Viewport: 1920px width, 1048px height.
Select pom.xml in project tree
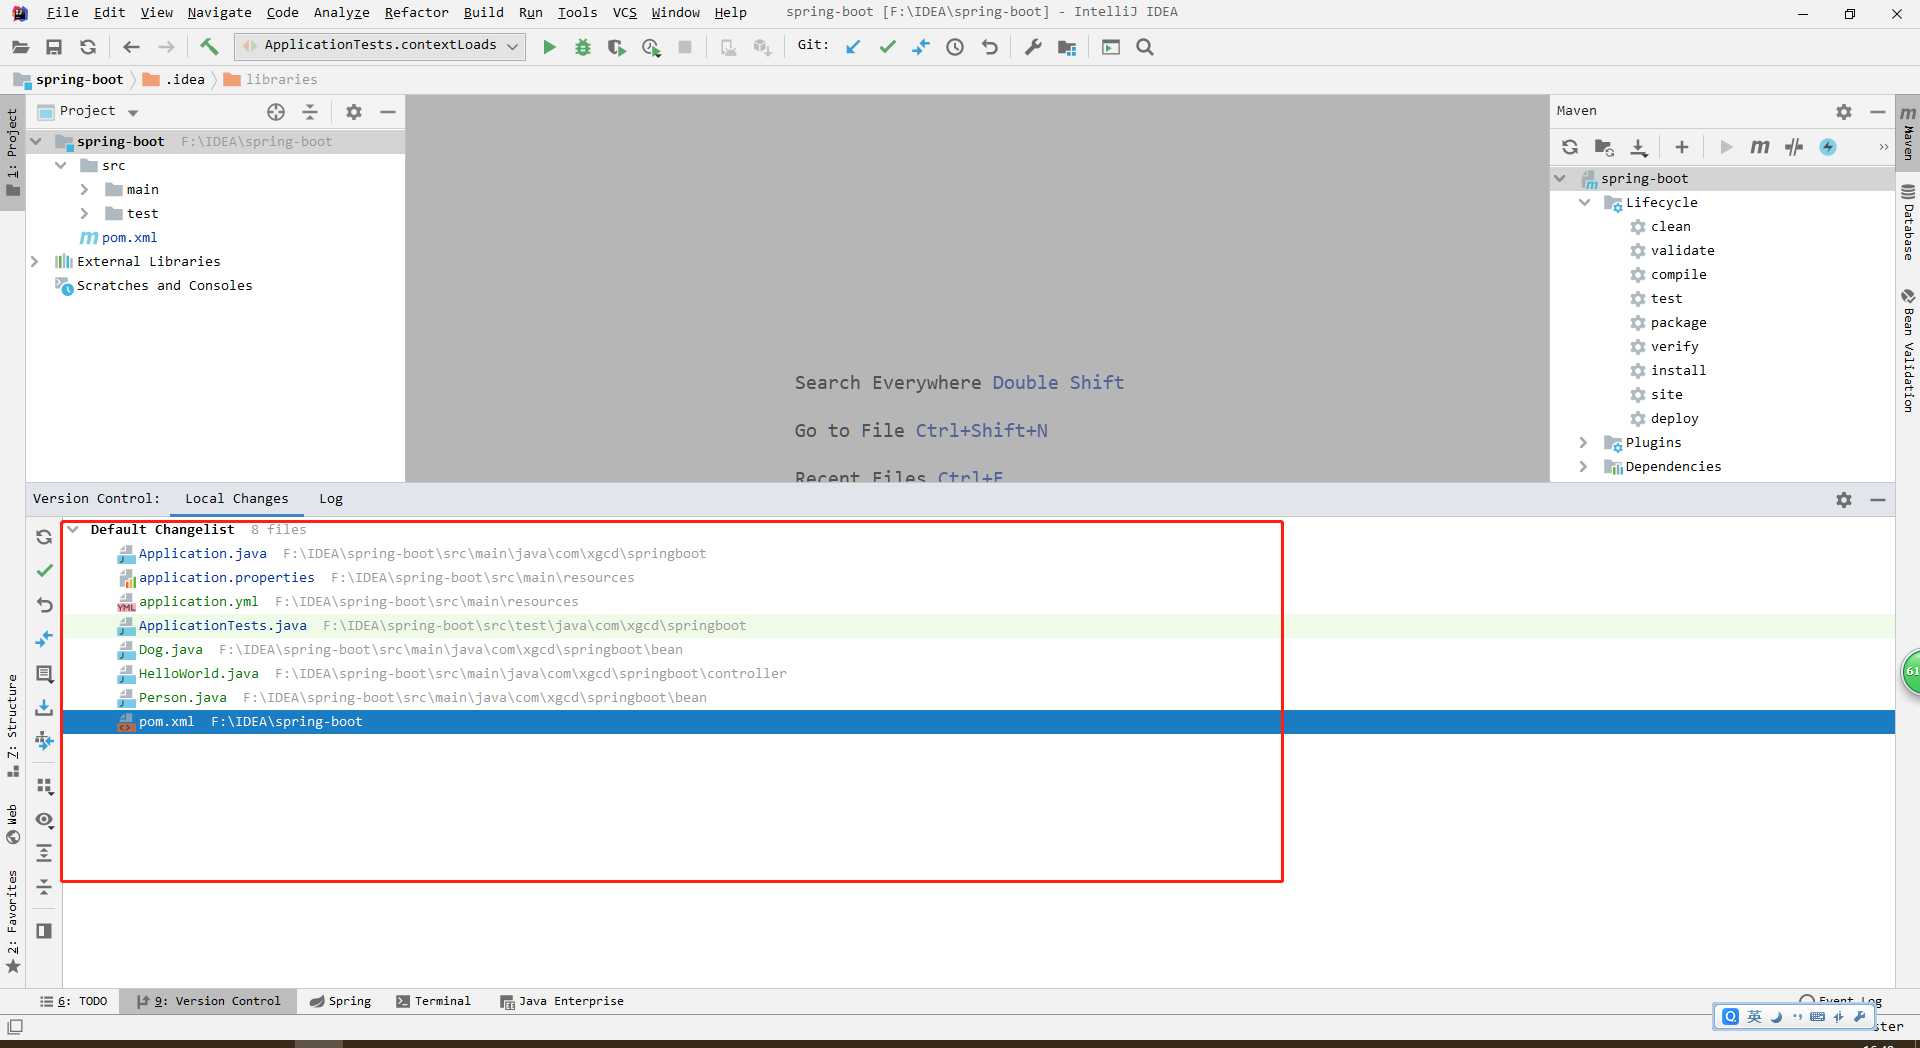[129, 237]
